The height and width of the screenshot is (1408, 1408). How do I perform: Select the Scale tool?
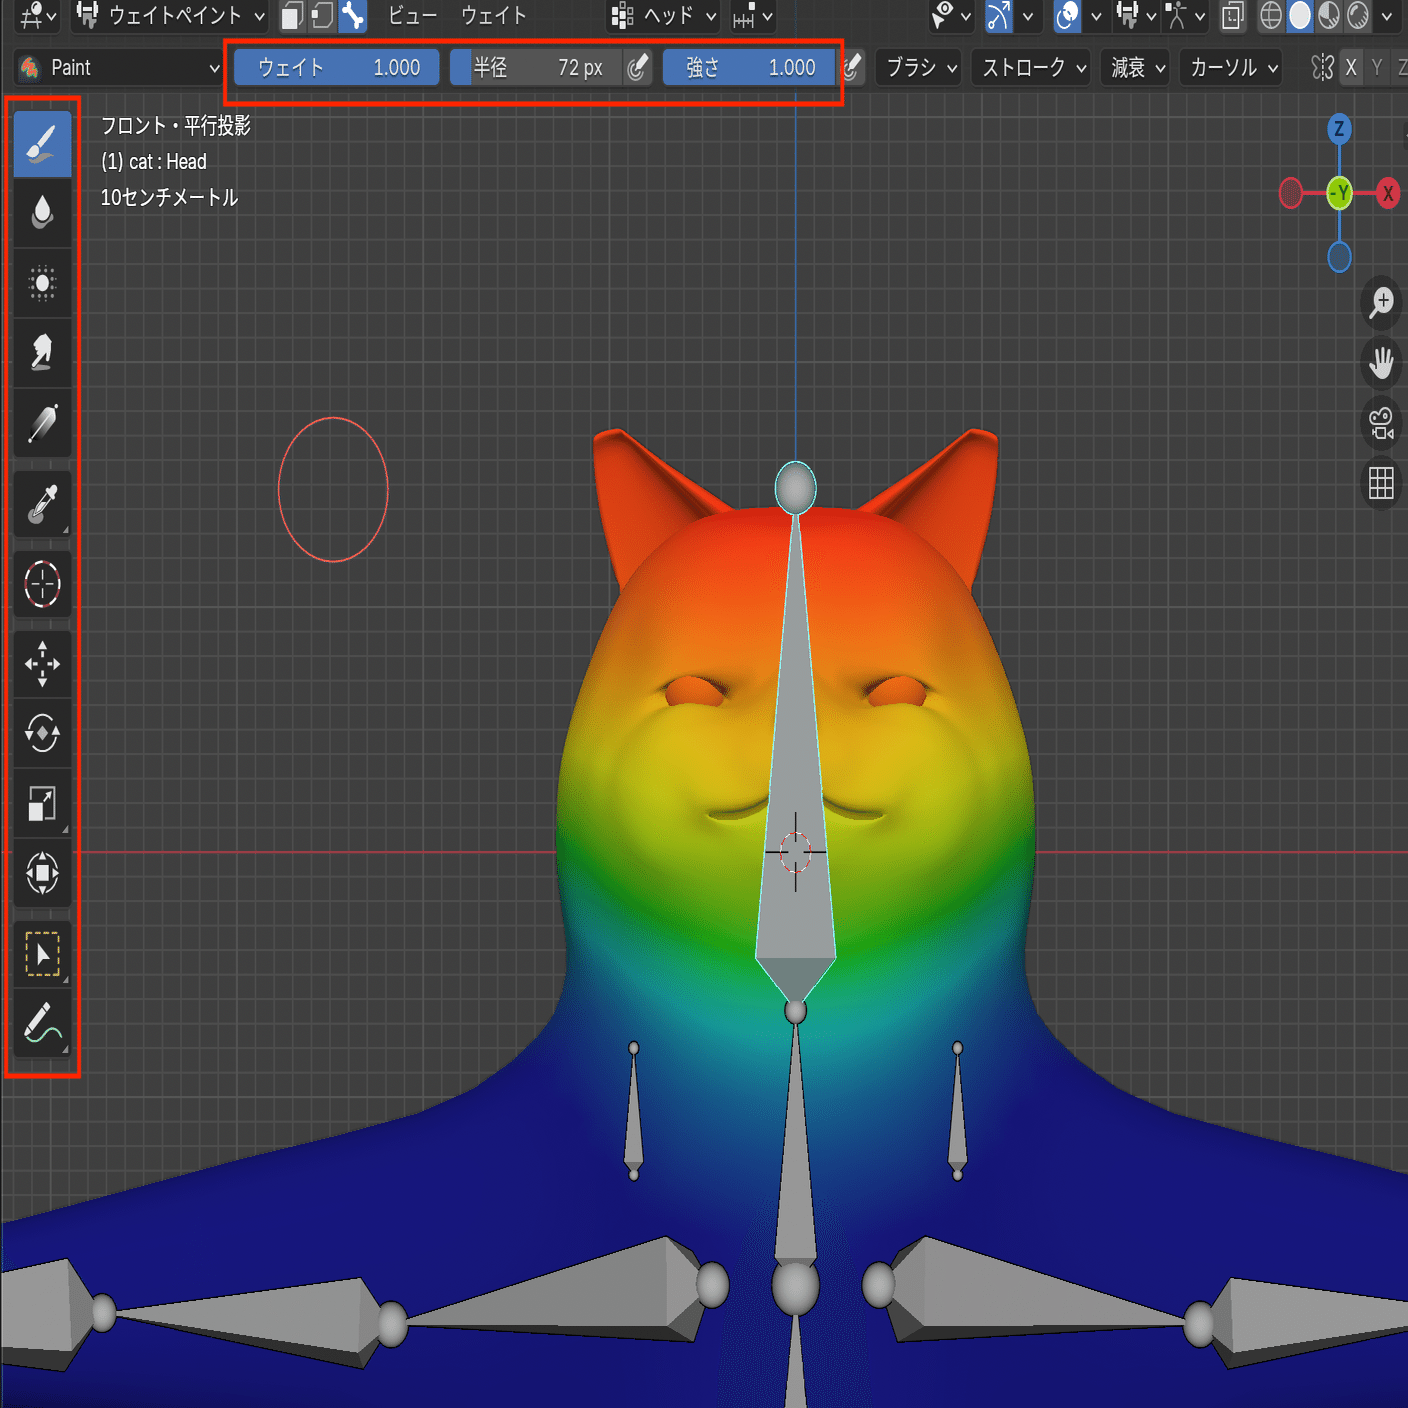[x=42, y=804]
